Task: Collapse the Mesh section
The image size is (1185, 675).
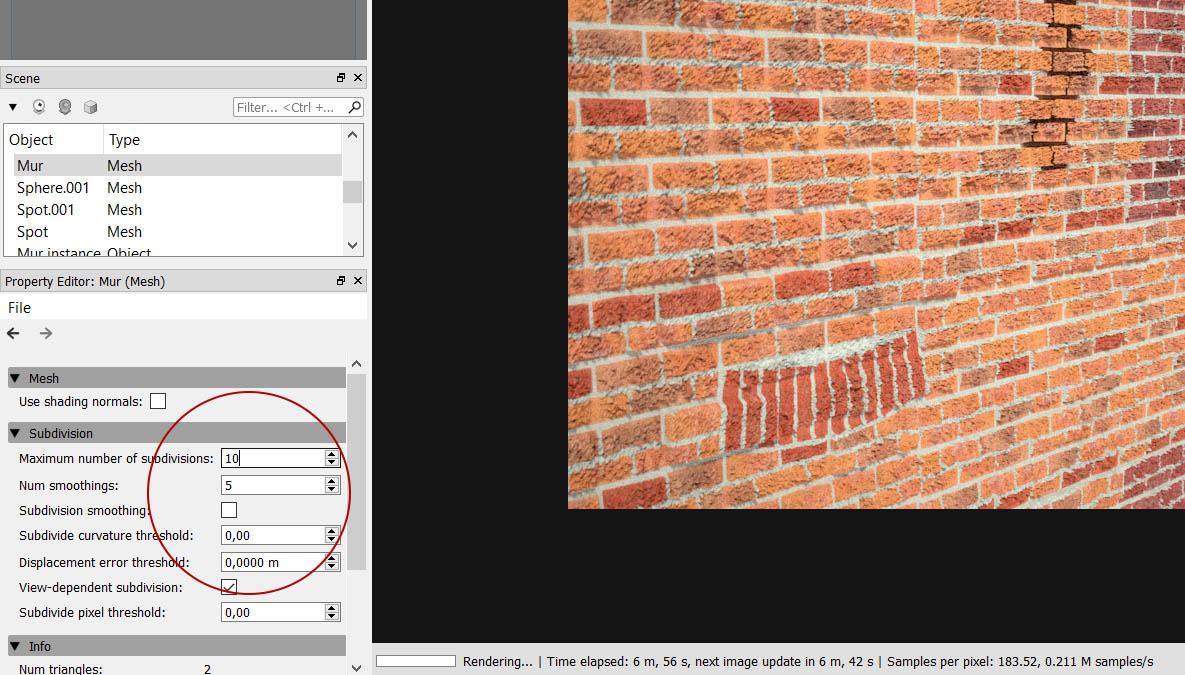Action: pos(15,378)
